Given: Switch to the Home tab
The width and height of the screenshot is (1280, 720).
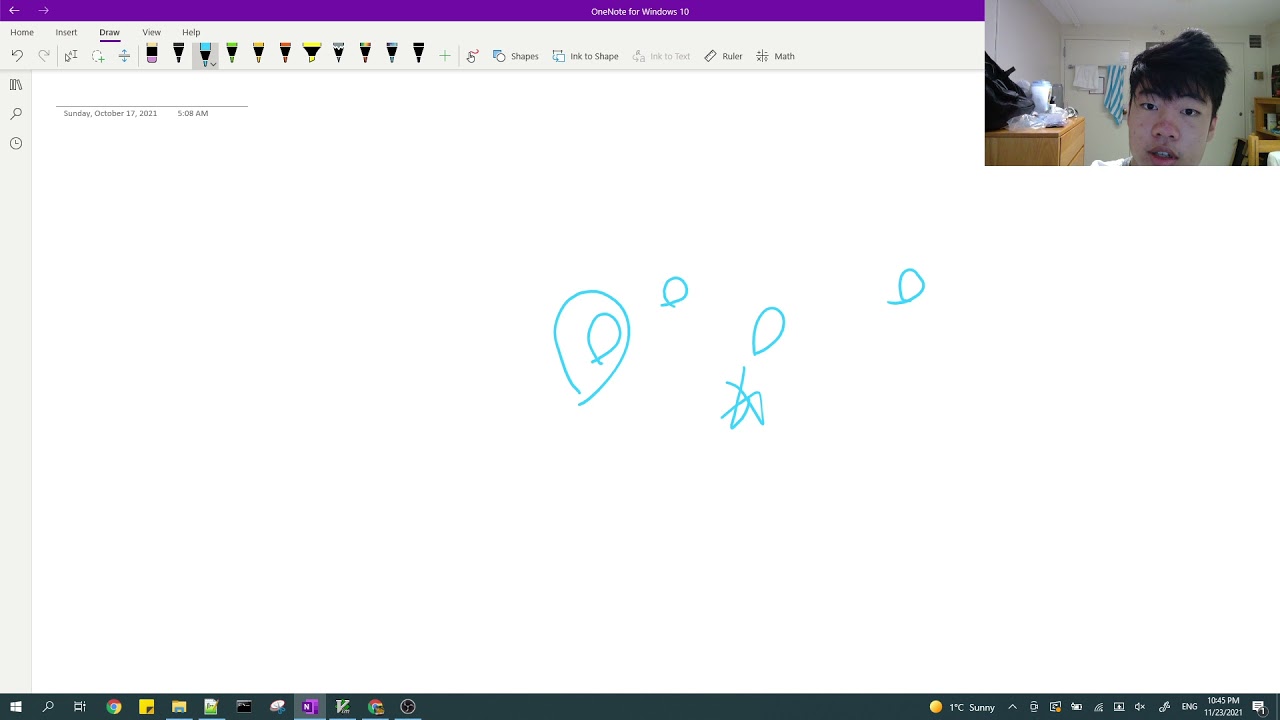Looking at the screenshot, I should tap(22, 32).
